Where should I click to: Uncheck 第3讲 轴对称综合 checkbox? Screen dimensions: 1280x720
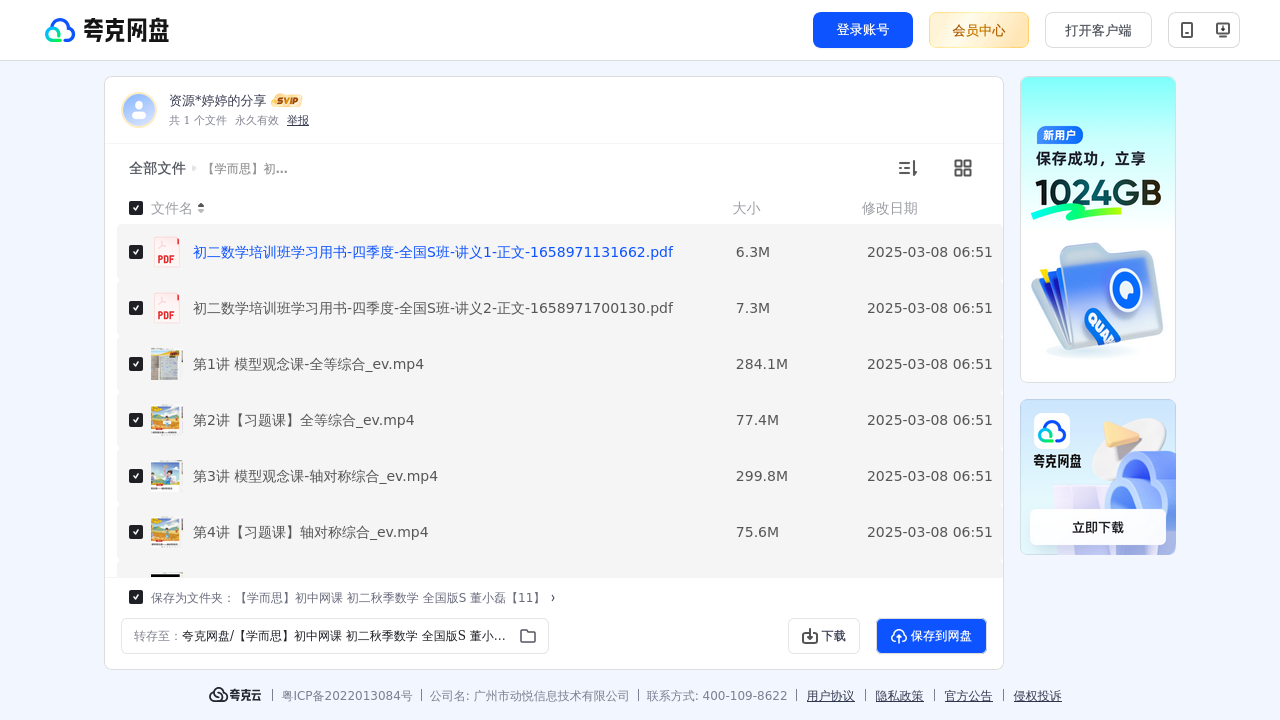tap(136, 476)
